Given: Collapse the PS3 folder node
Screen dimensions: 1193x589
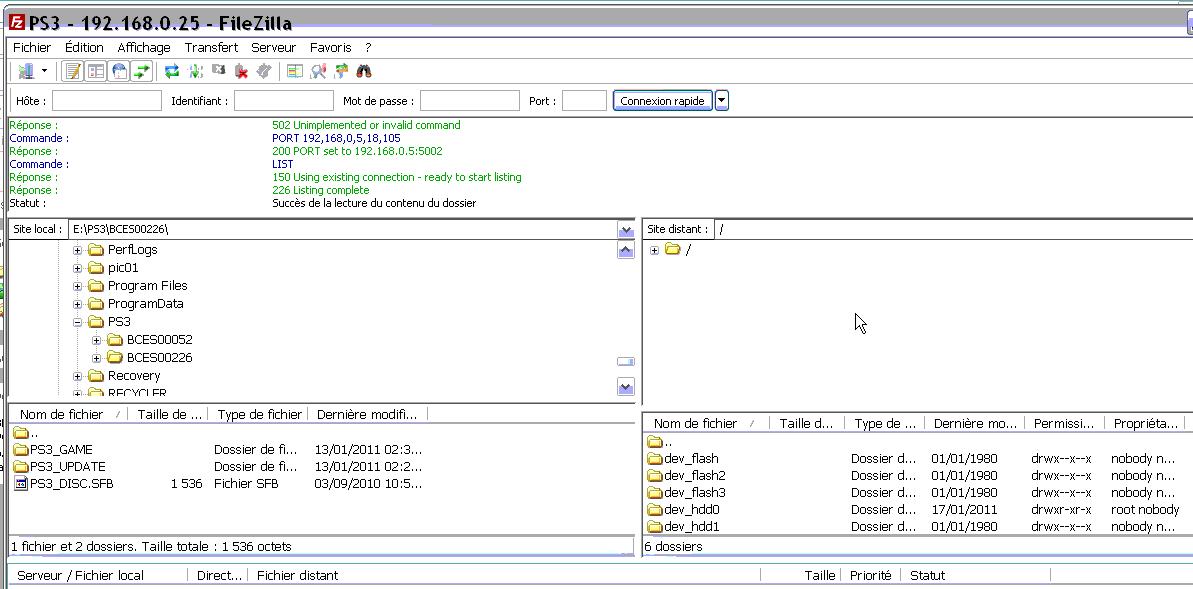Looking at the screenshot, I should [78, 322].
